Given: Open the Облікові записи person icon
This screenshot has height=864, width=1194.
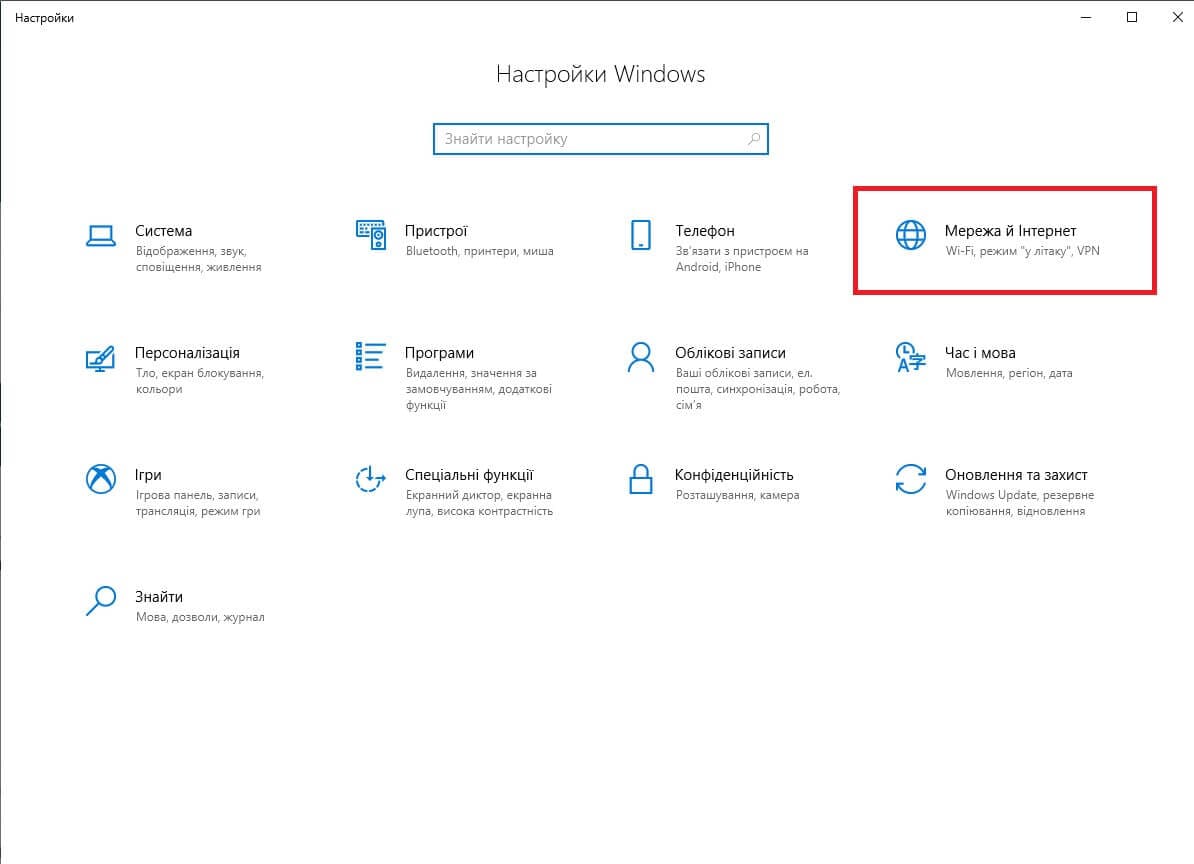Looking at the screenshot, I should tap(640, 357).
